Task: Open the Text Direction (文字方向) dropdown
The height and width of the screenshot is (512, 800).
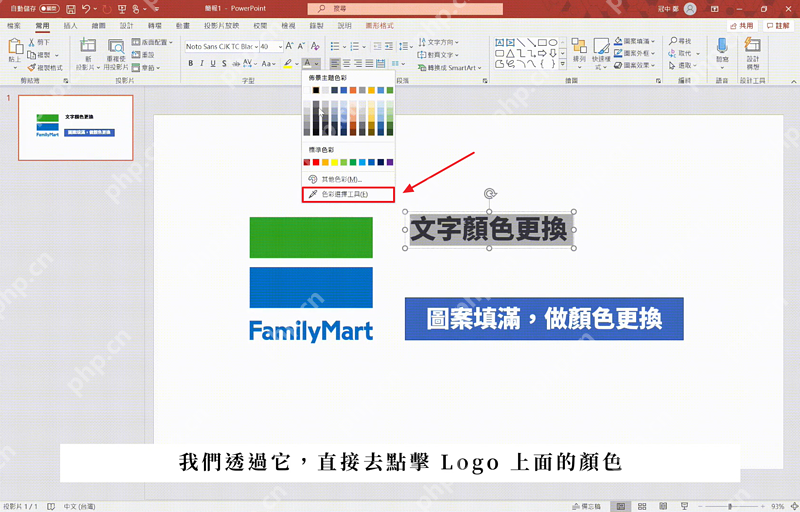Action: point(438,42)
